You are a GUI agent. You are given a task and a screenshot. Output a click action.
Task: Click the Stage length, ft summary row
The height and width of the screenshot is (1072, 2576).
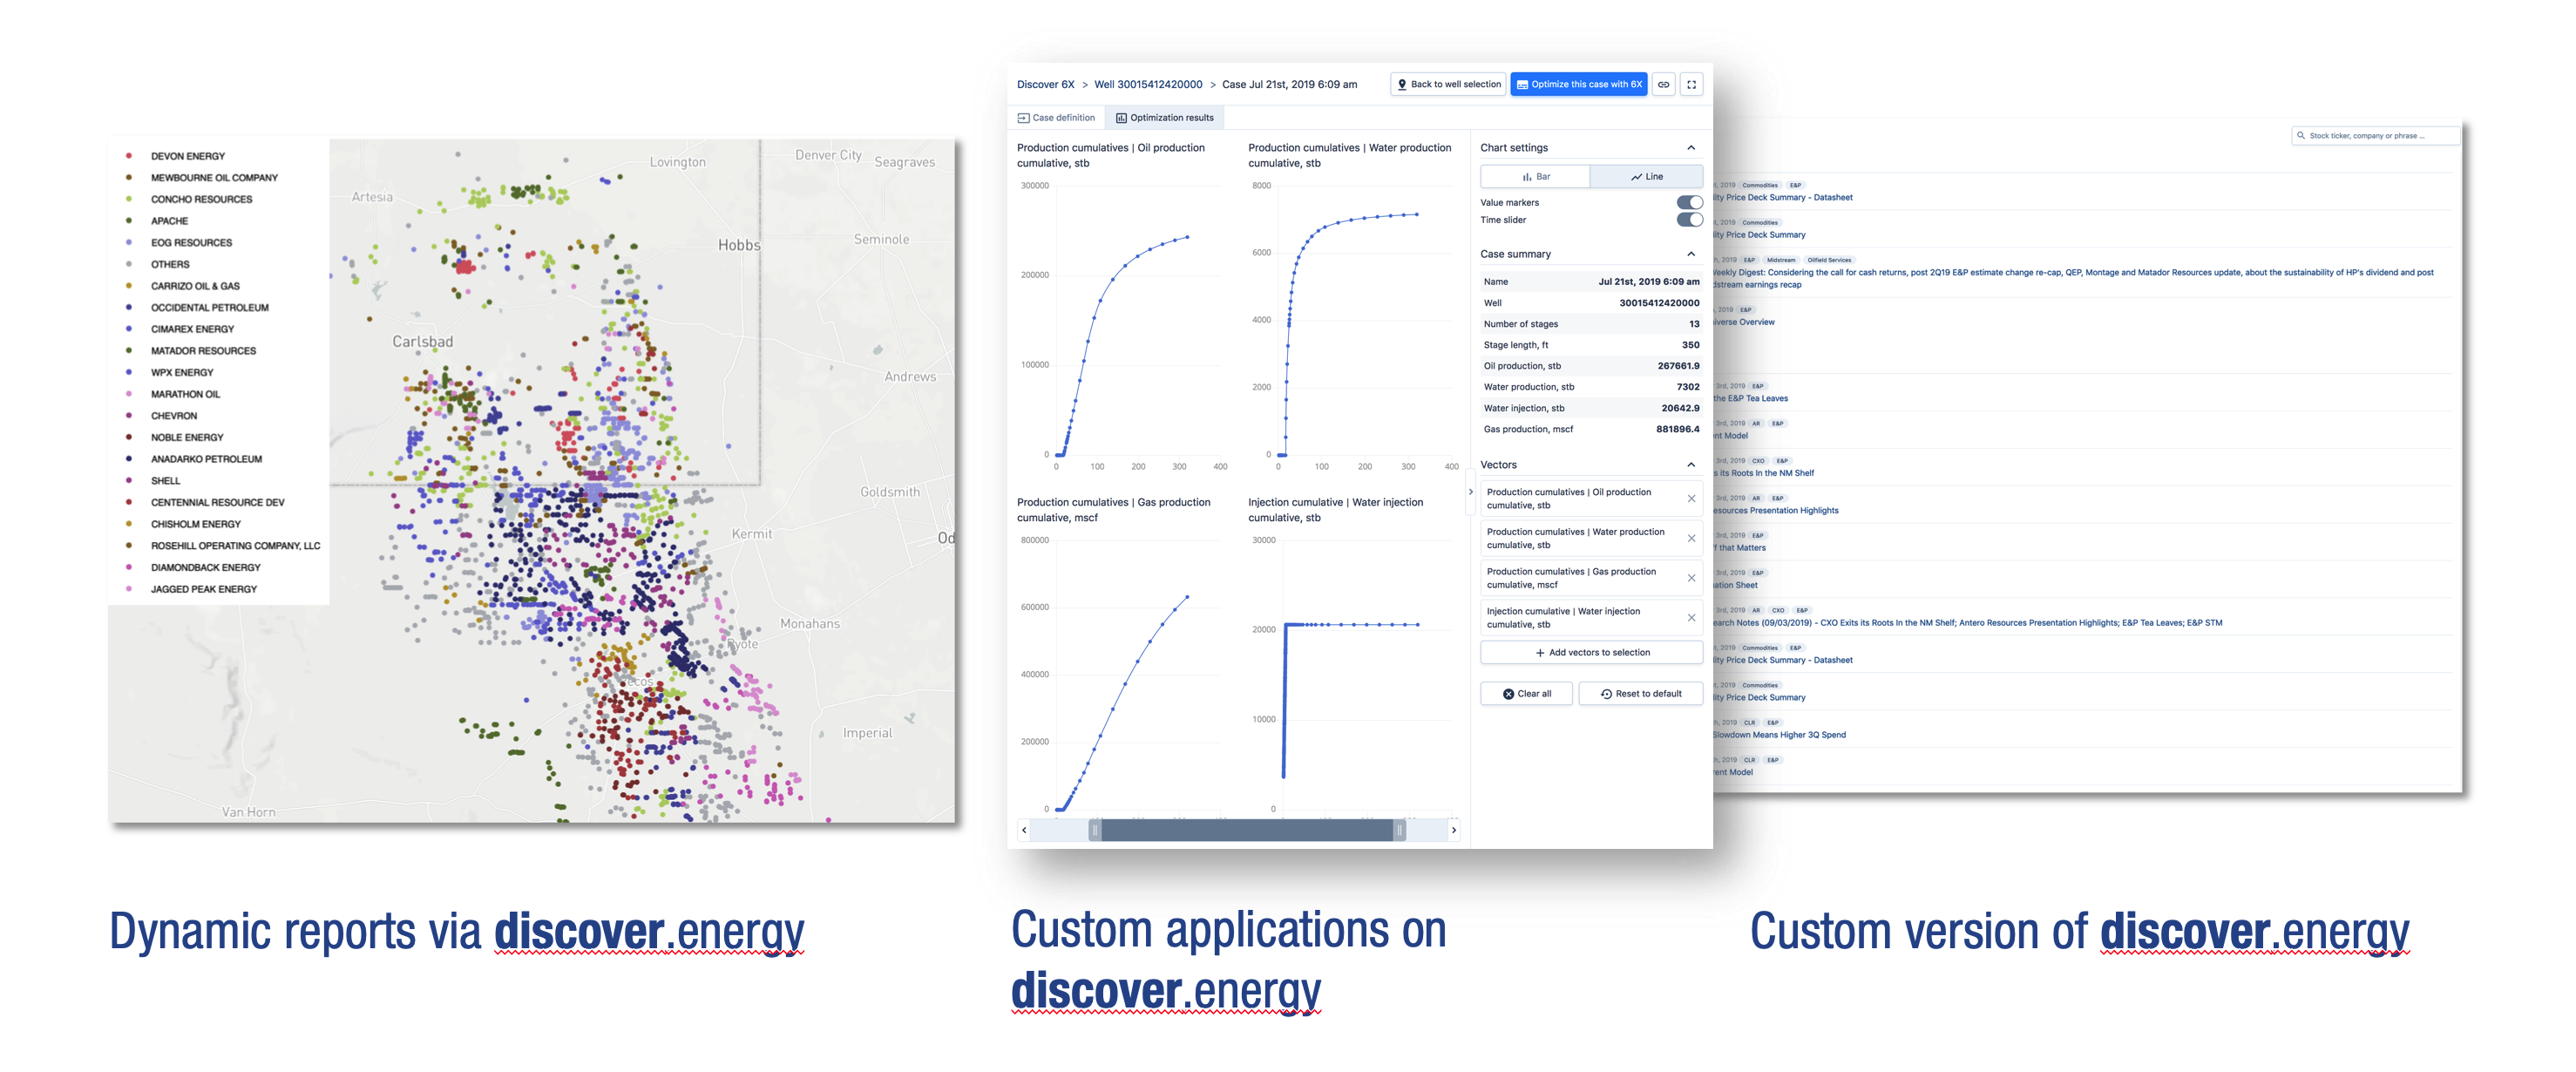[1591, 345]
